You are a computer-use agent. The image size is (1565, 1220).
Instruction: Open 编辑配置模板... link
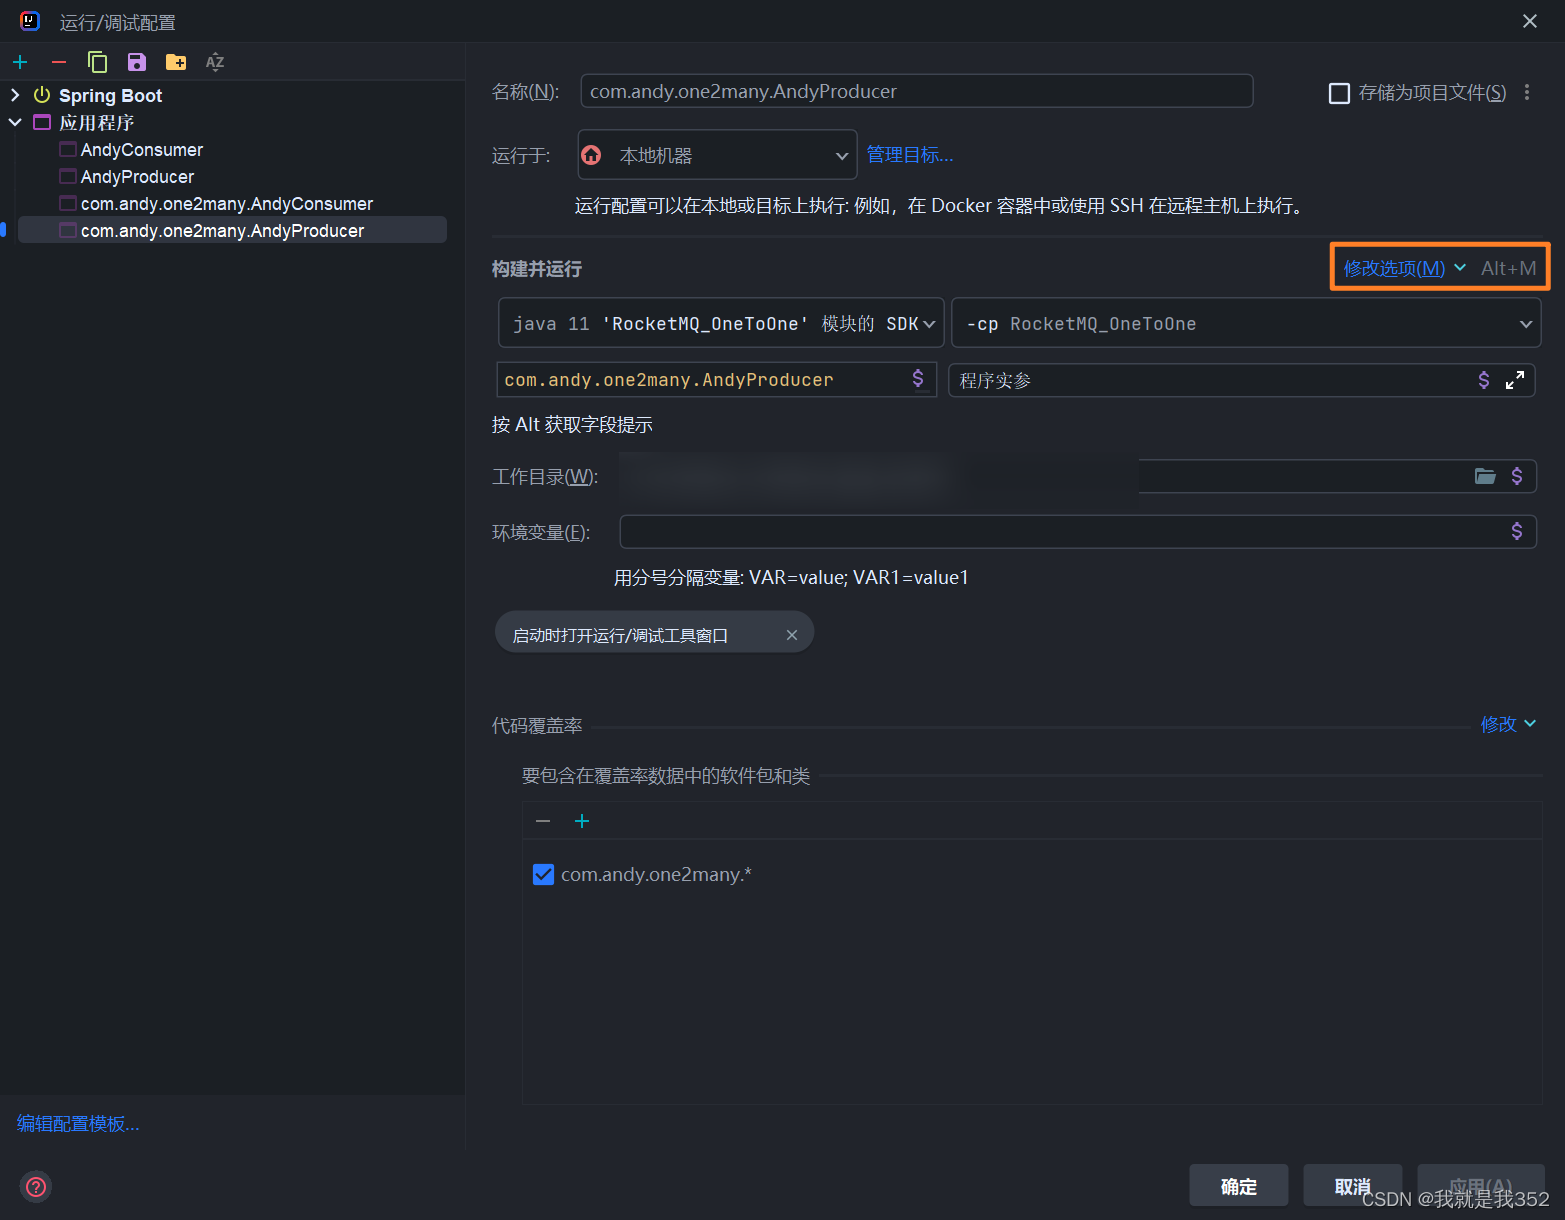(78, 1124)
